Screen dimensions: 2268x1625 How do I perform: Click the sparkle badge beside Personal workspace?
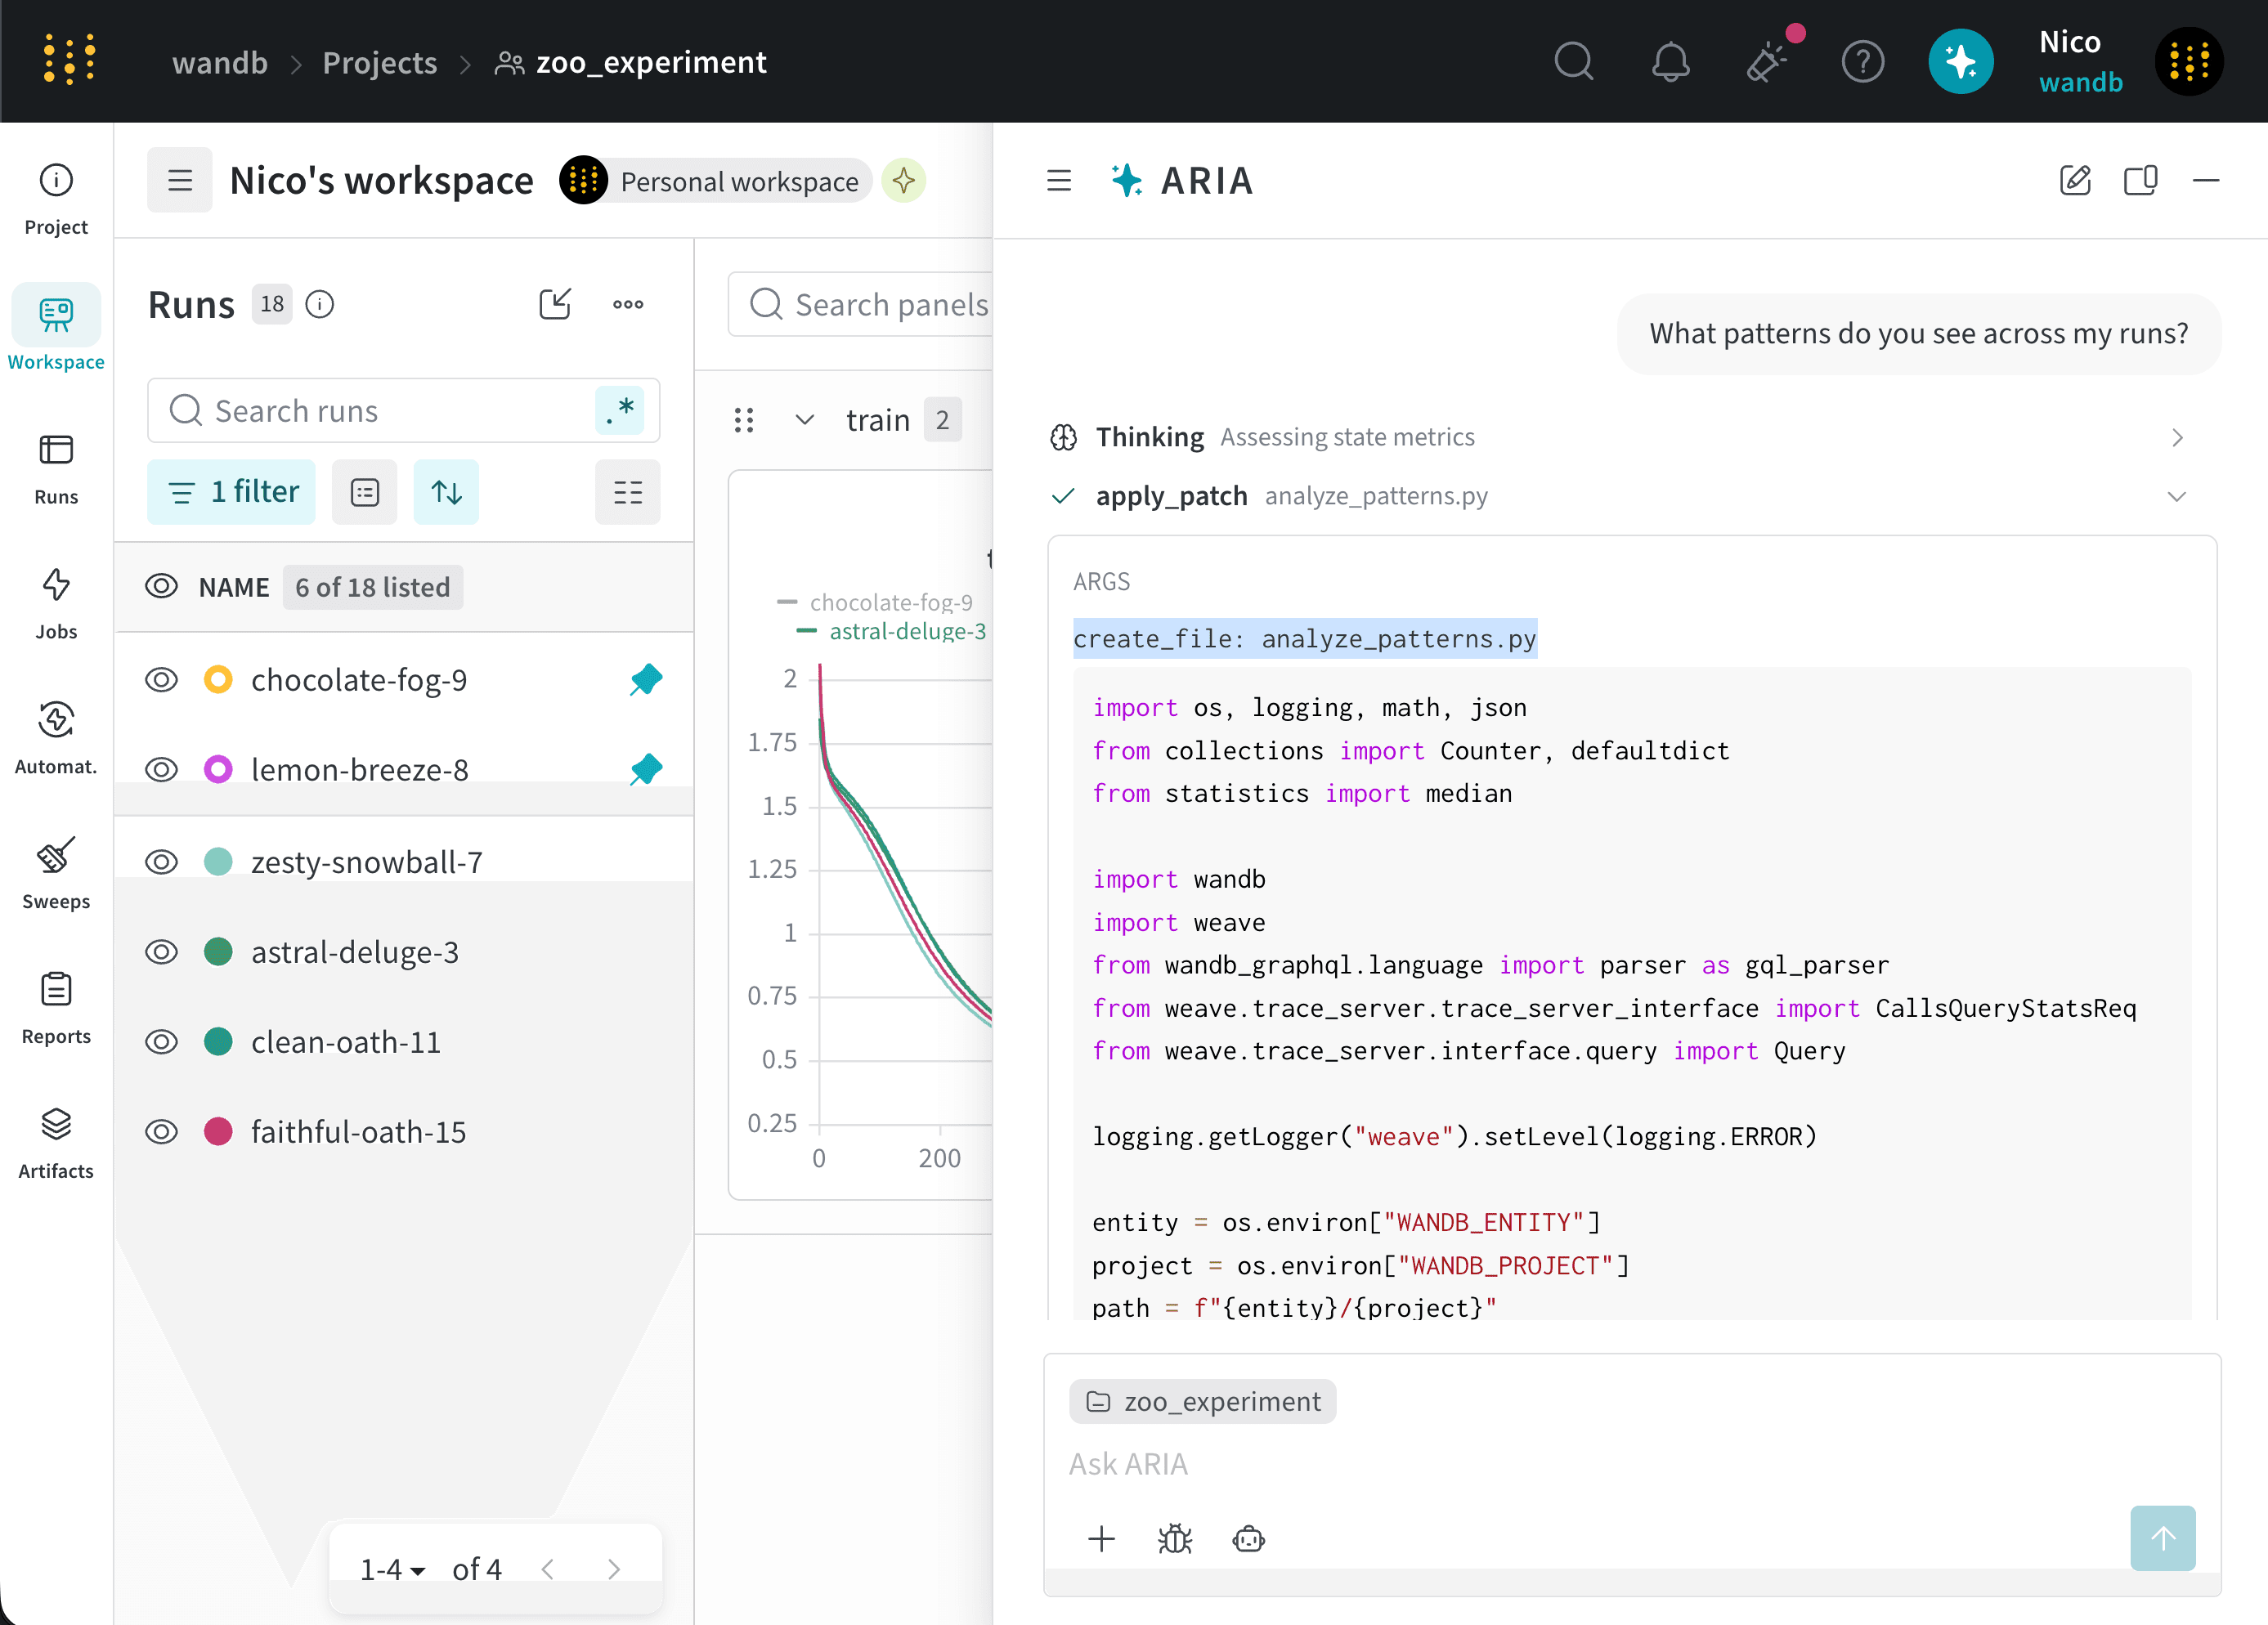[x=904, y=181]
